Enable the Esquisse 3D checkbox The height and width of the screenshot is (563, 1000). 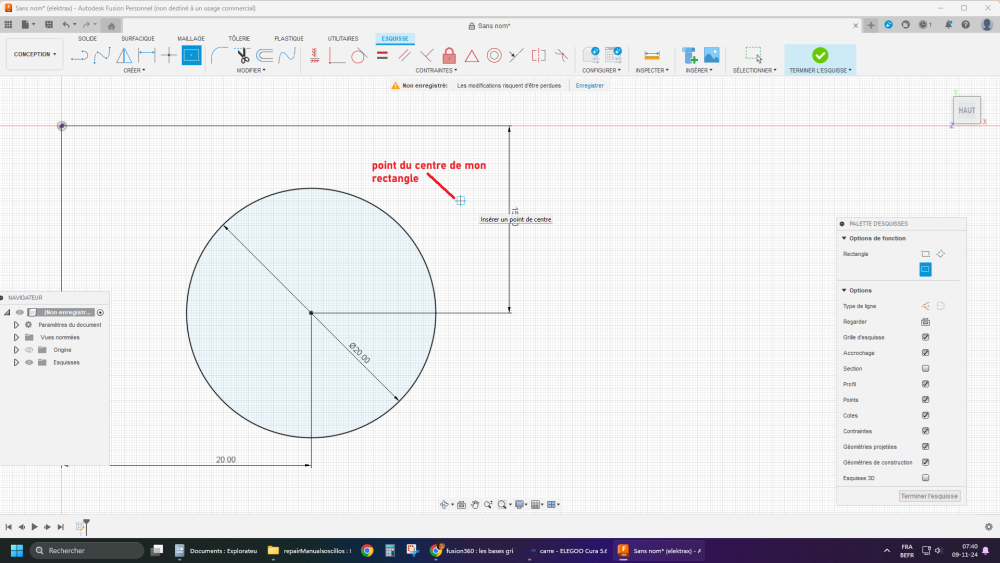(925, 478)
